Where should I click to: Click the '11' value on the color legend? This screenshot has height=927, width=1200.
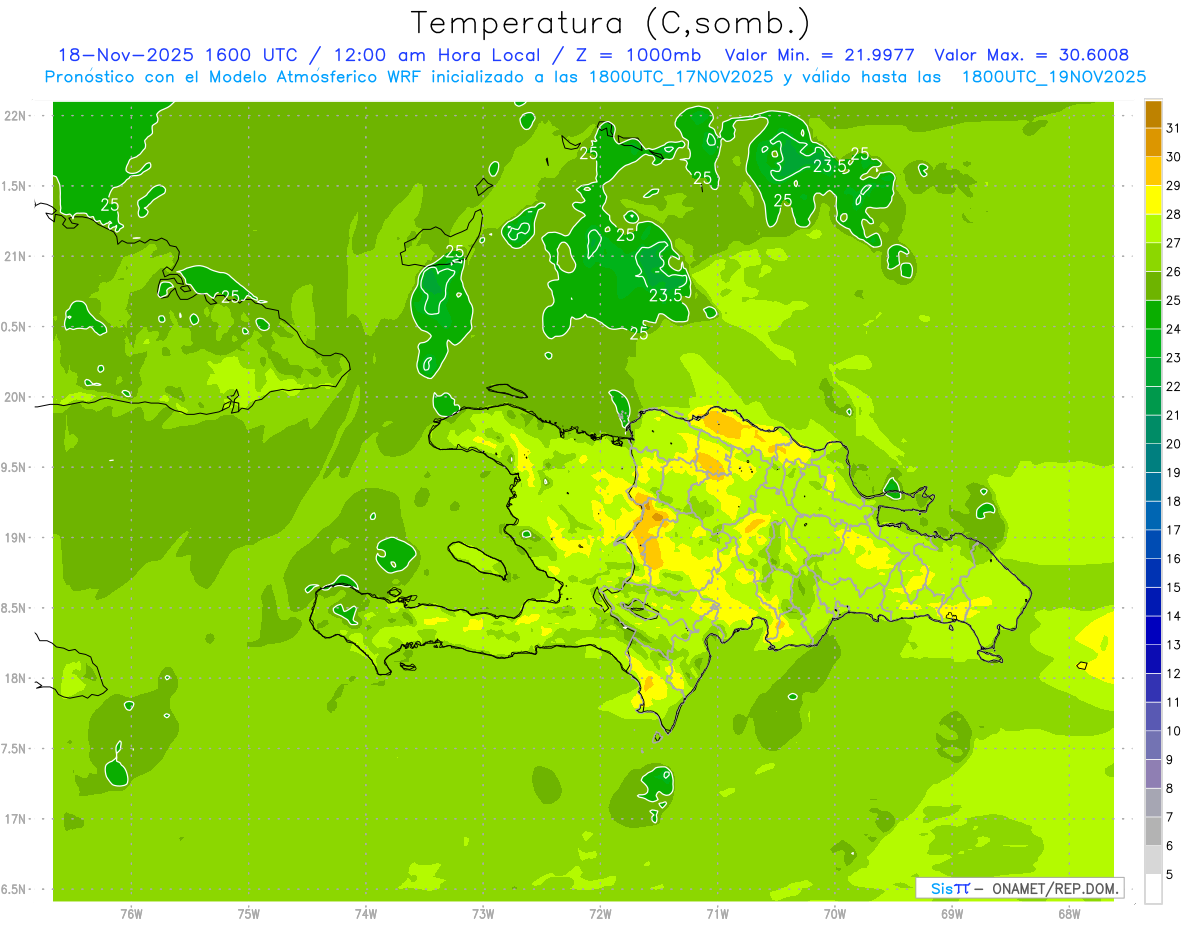(x=1174, y=702)
